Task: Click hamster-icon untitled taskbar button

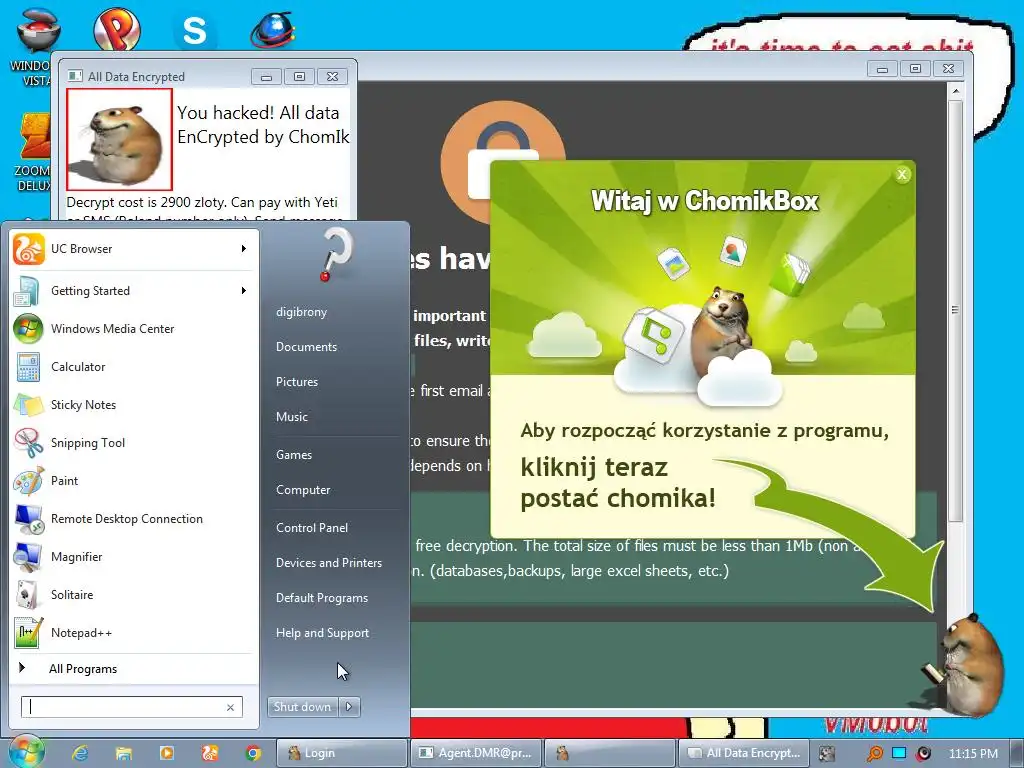Action: coord(610,753)
